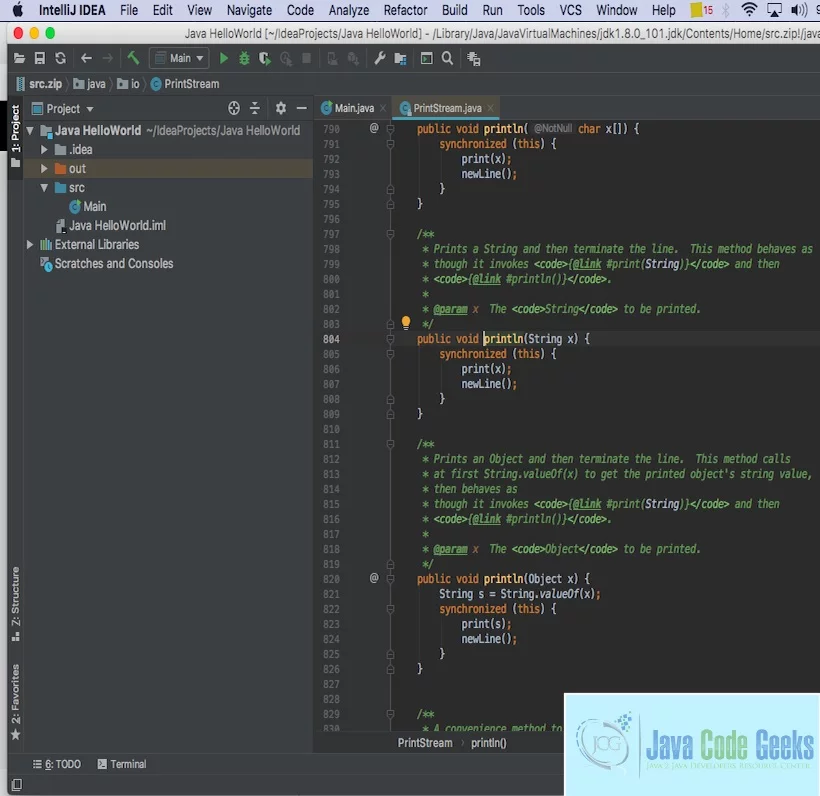The width and height of the screenshot is (820, 796).
Task: Fold the println(String x) method at line 804
Action: tap(390, 339)
